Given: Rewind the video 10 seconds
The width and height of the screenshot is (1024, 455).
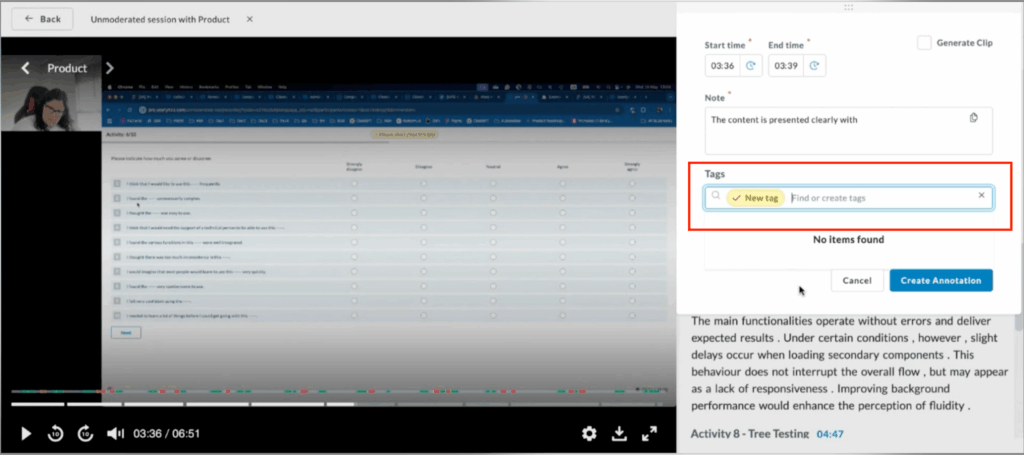Looking at the screenshot, I should [x=57, y=433].
